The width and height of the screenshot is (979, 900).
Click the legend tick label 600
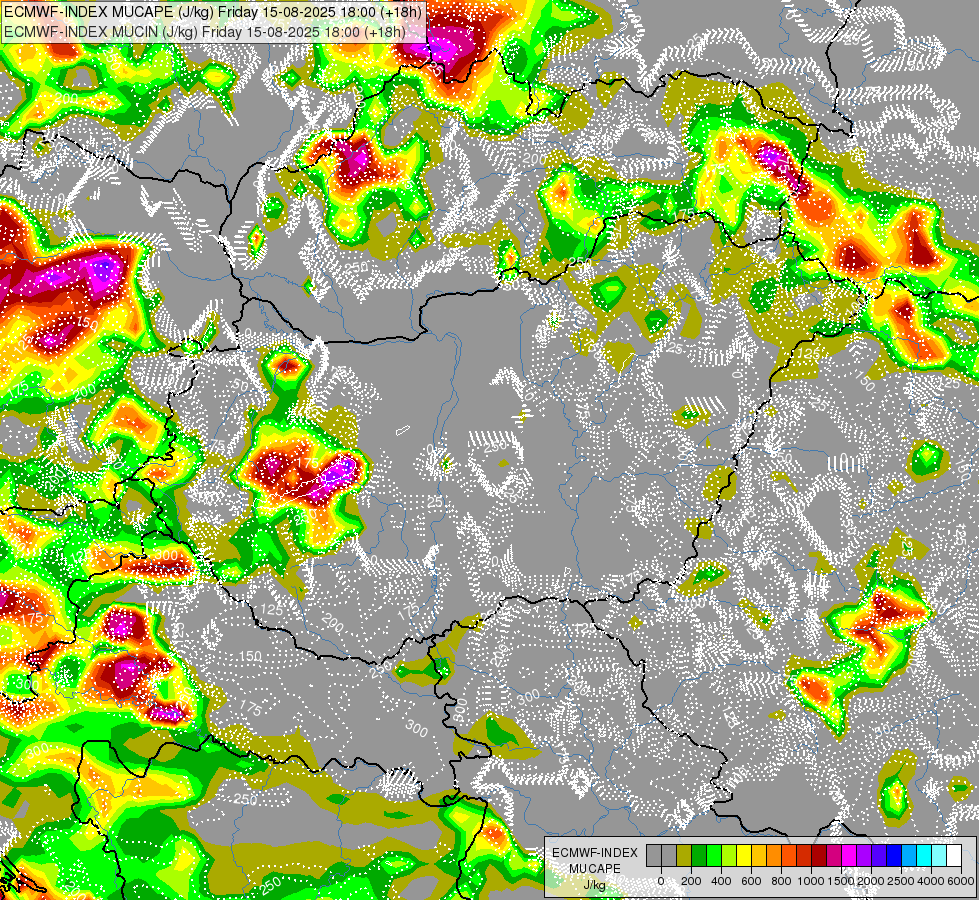coord(751,881)
